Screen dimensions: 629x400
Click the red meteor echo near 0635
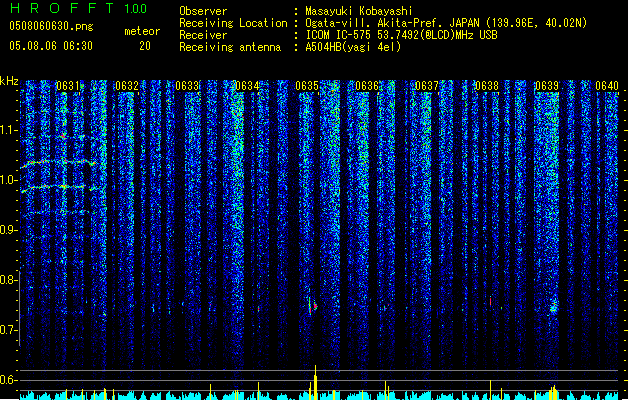pos(313,306)
